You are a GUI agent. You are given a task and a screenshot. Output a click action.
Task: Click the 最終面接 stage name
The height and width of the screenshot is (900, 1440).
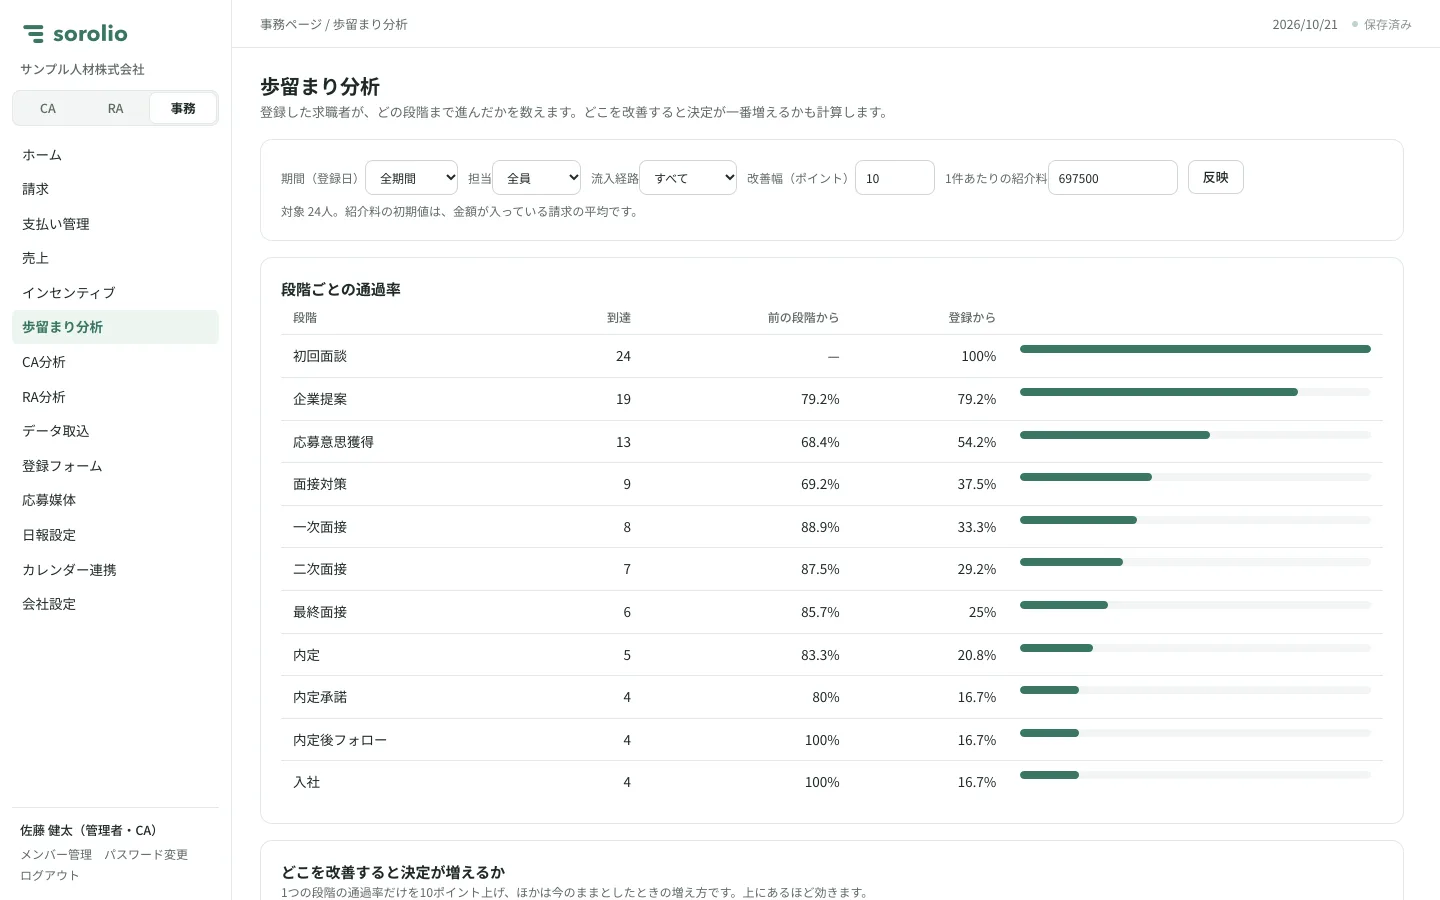pyautogui.click(x=320, y=612)
